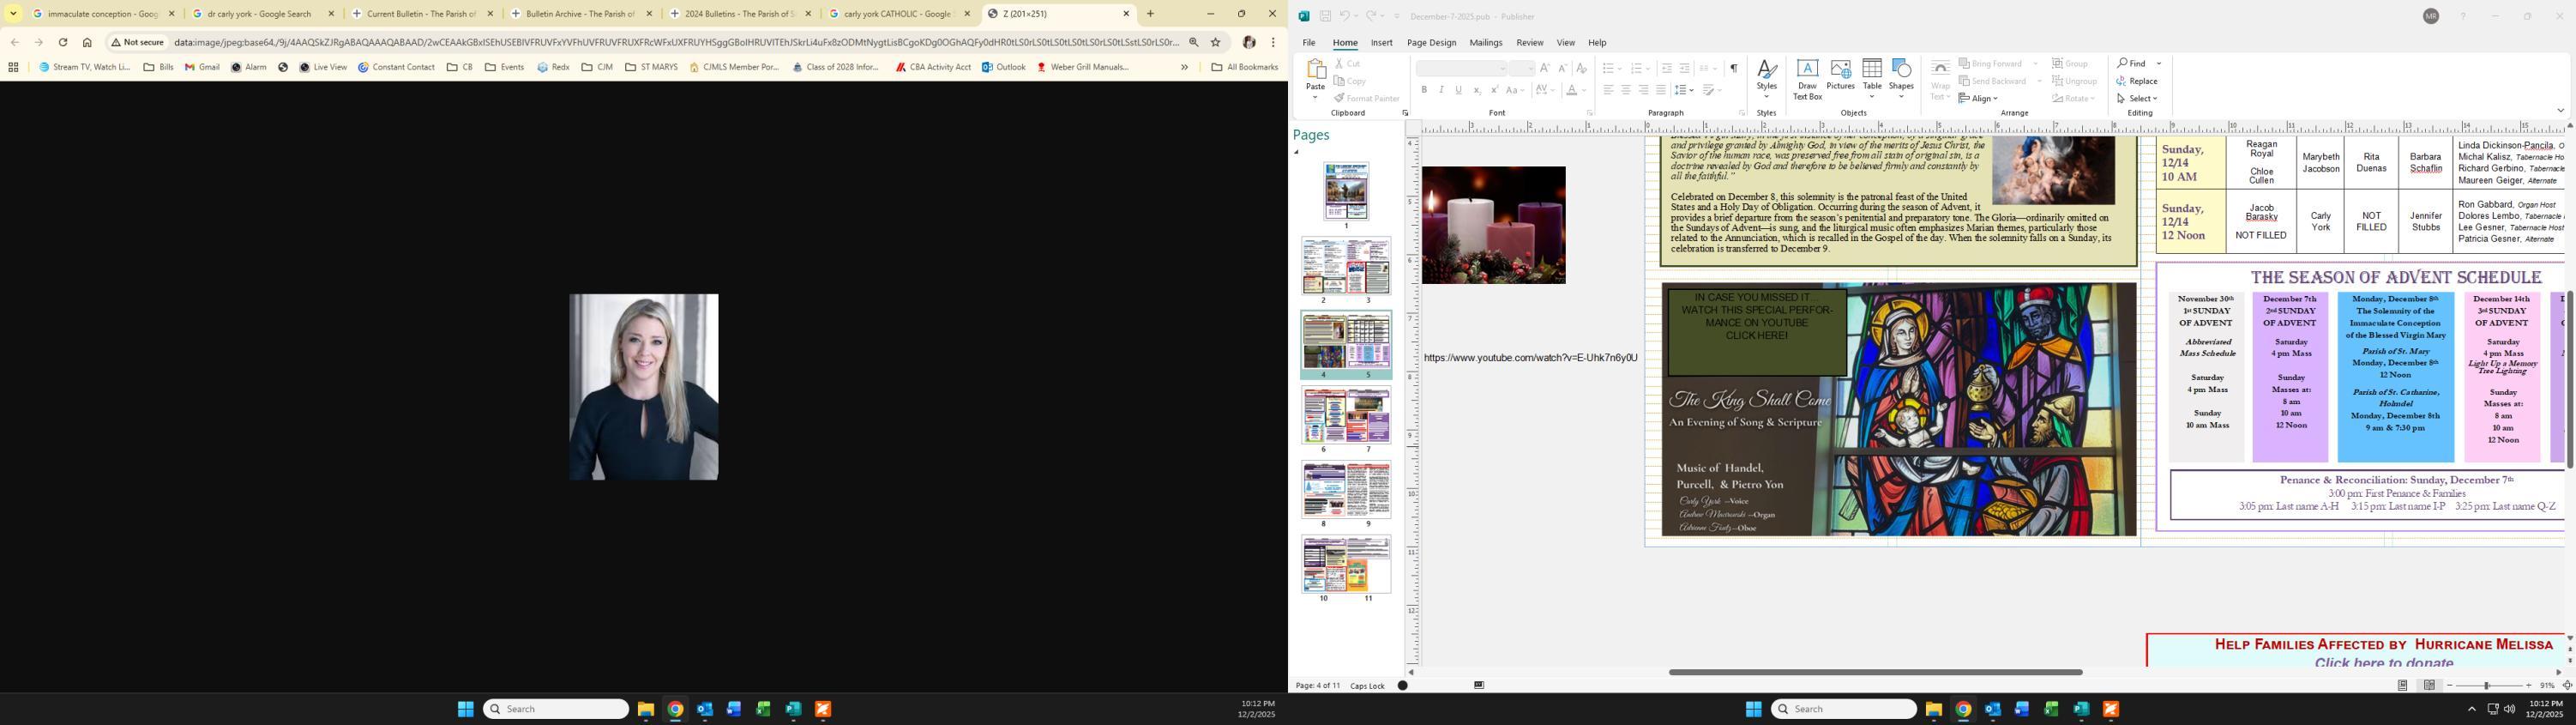This screenshot has width=2576, height=725.
Task: Show whole page using status bar icon
Action: 2566,686
